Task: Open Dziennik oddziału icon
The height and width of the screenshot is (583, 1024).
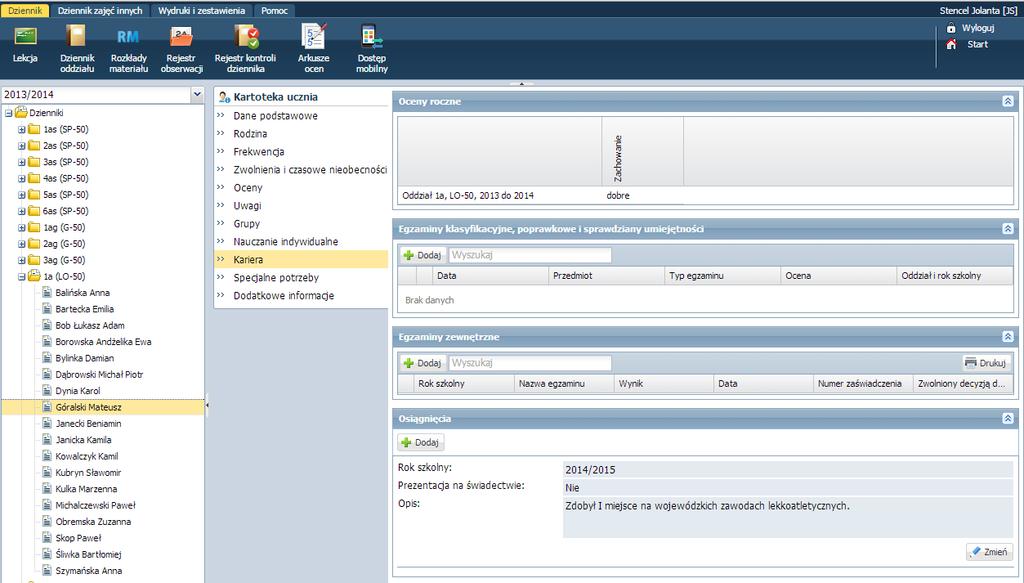Action: coord(76,37)
